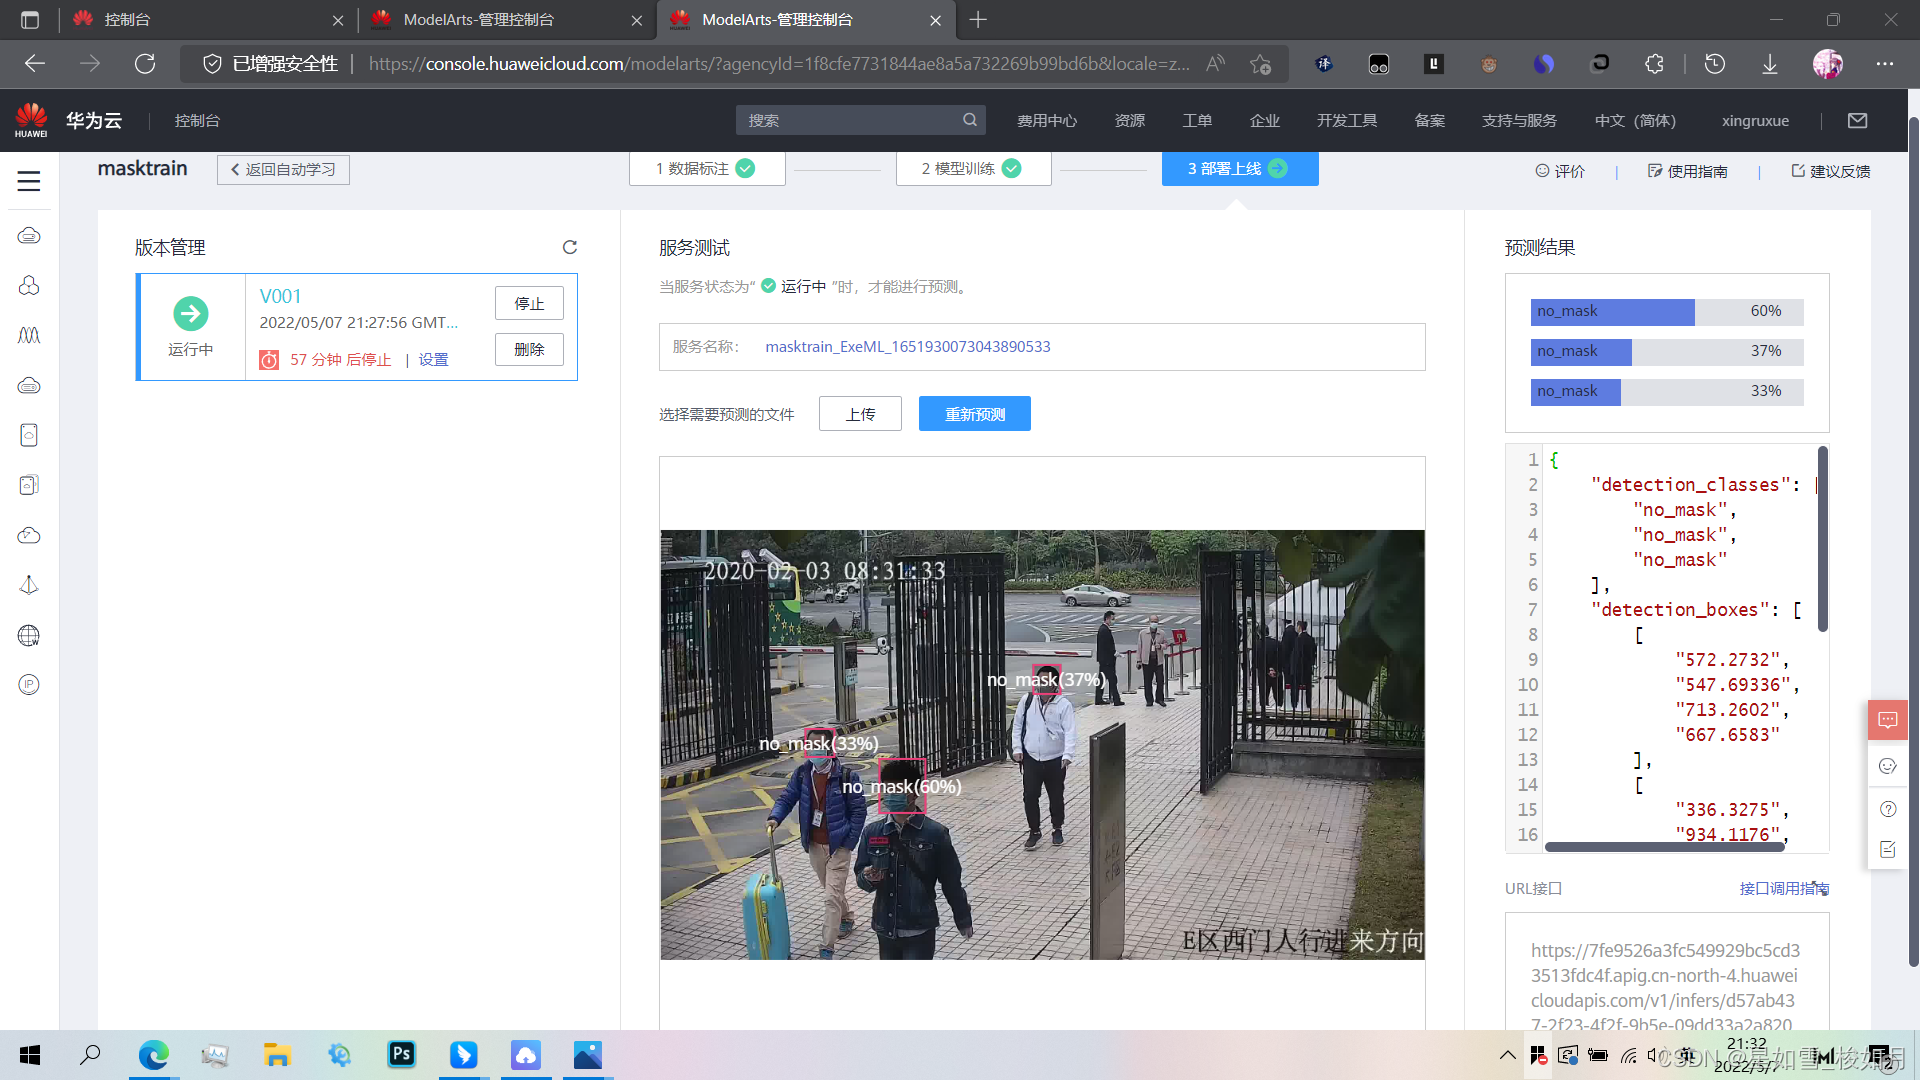Click the JSON panel vertical scrollbar
Image resolution: width=1920 pixels, height=1080 pixels.
click(x=1823, y=539)
